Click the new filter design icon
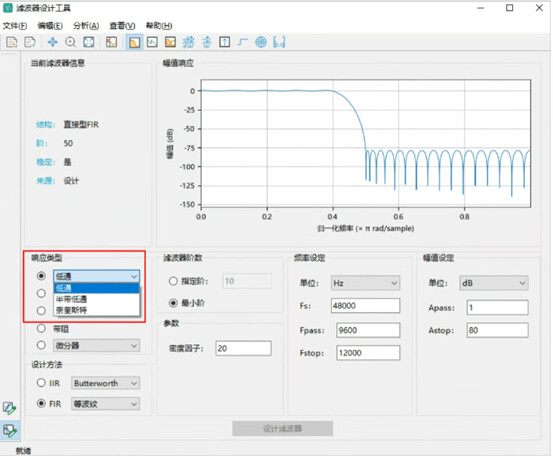553x459 pixels. click(x=12, y=42)
